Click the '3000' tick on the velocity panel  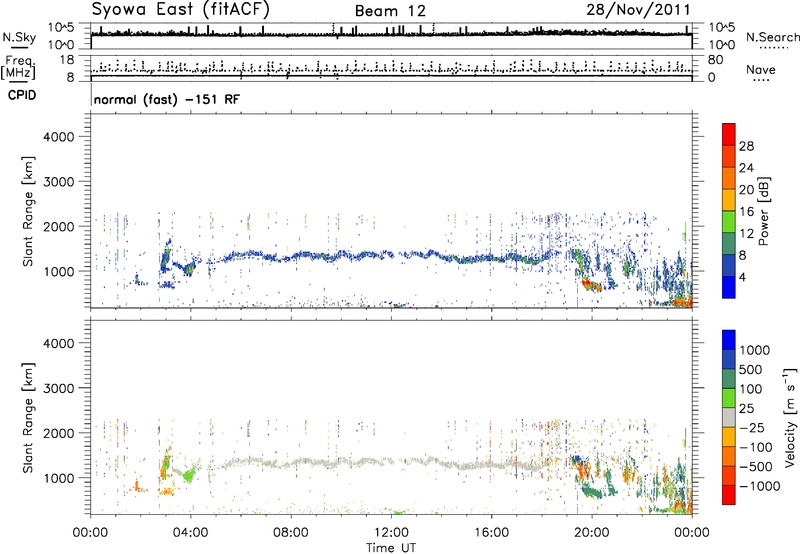click(x=59, y=388)
